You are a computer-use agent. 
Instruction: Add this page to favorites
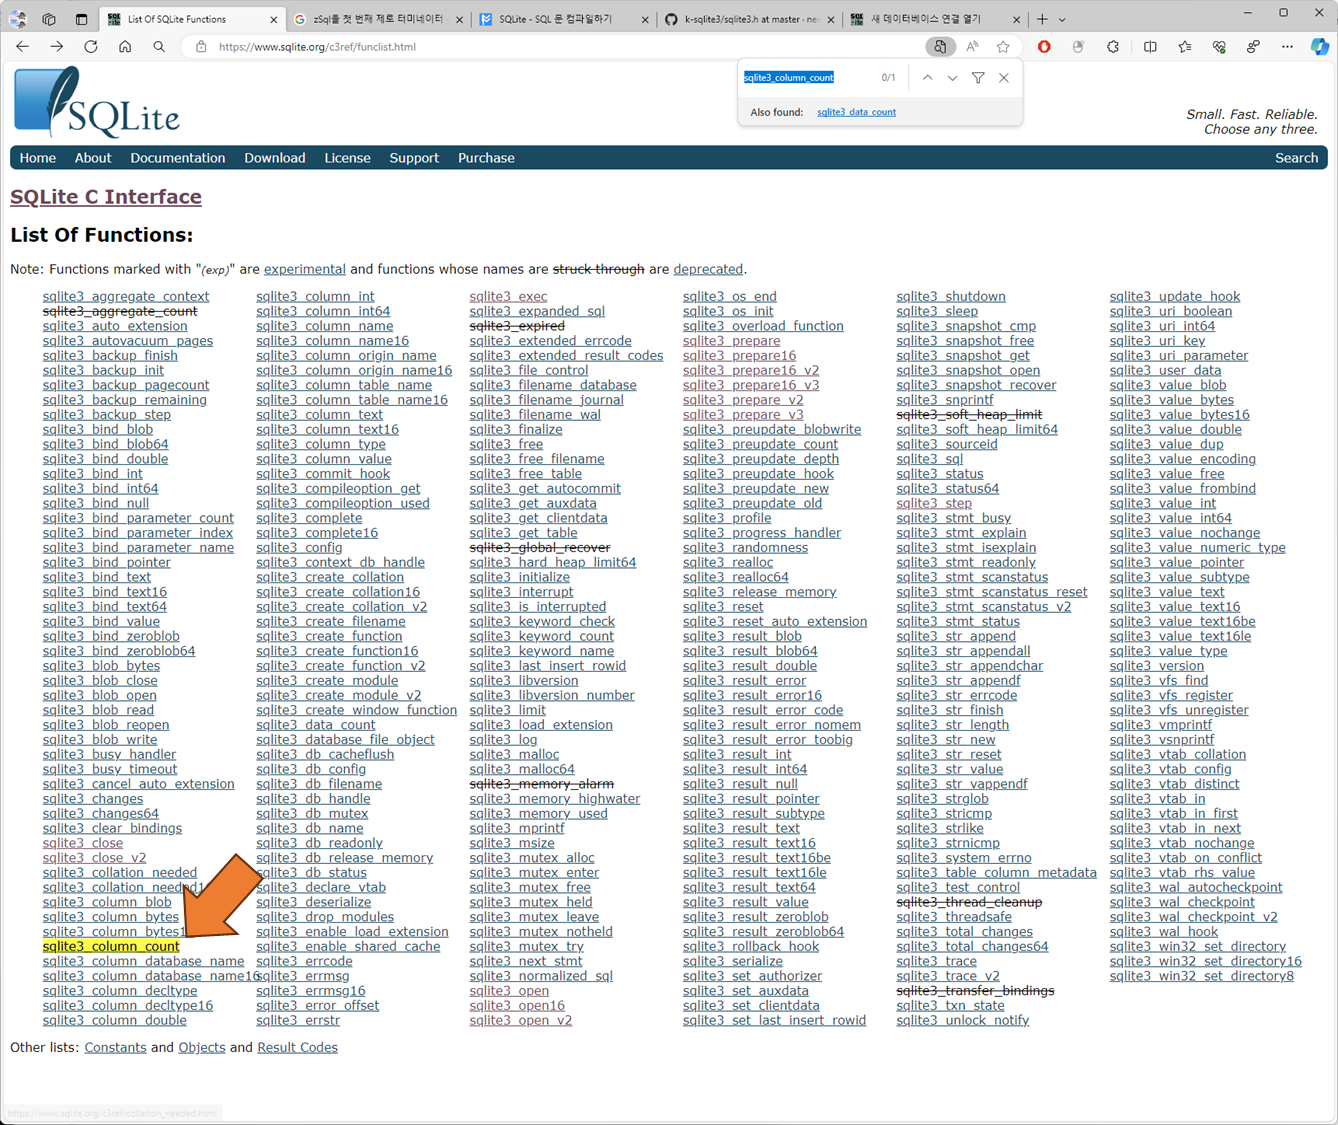pyautogui.click(x=1003, y=47)
